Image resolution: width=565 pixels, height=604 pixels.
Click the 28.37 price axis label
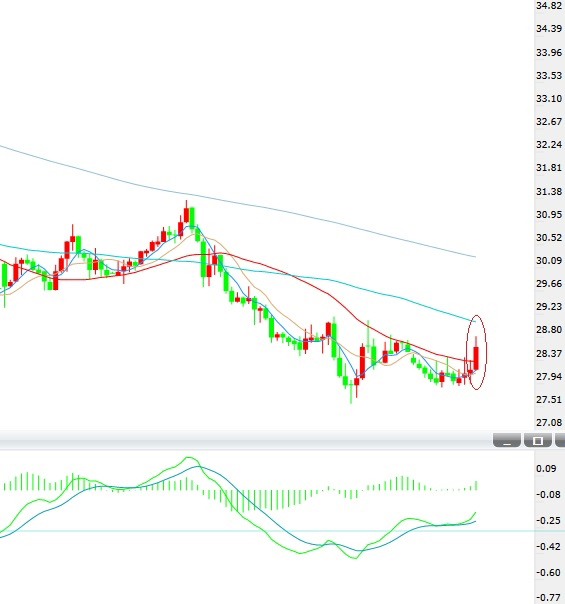click(549, 354)
